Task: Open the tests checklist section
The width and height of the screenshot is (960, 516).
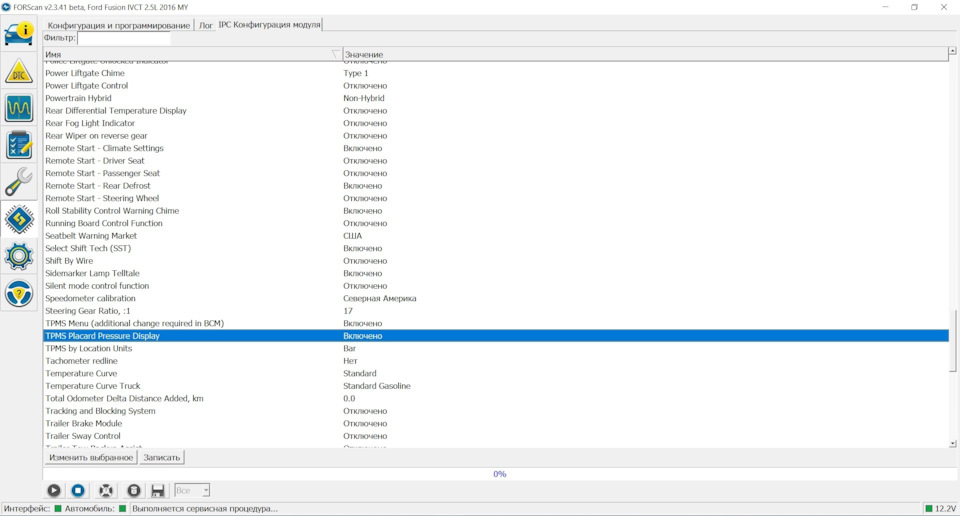Action: tap(19, 146)
